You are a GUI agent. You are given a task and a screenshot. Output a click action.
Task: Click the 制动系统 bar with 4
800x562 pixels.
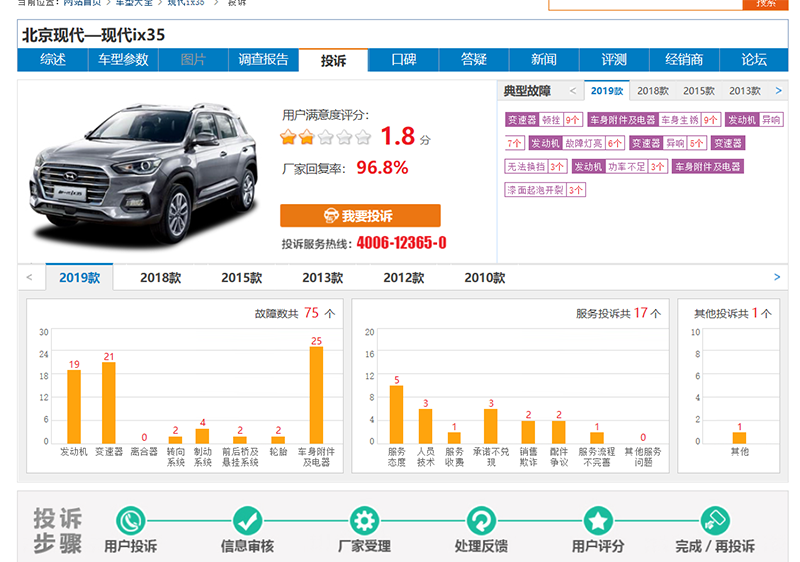(x=203, y=436)
